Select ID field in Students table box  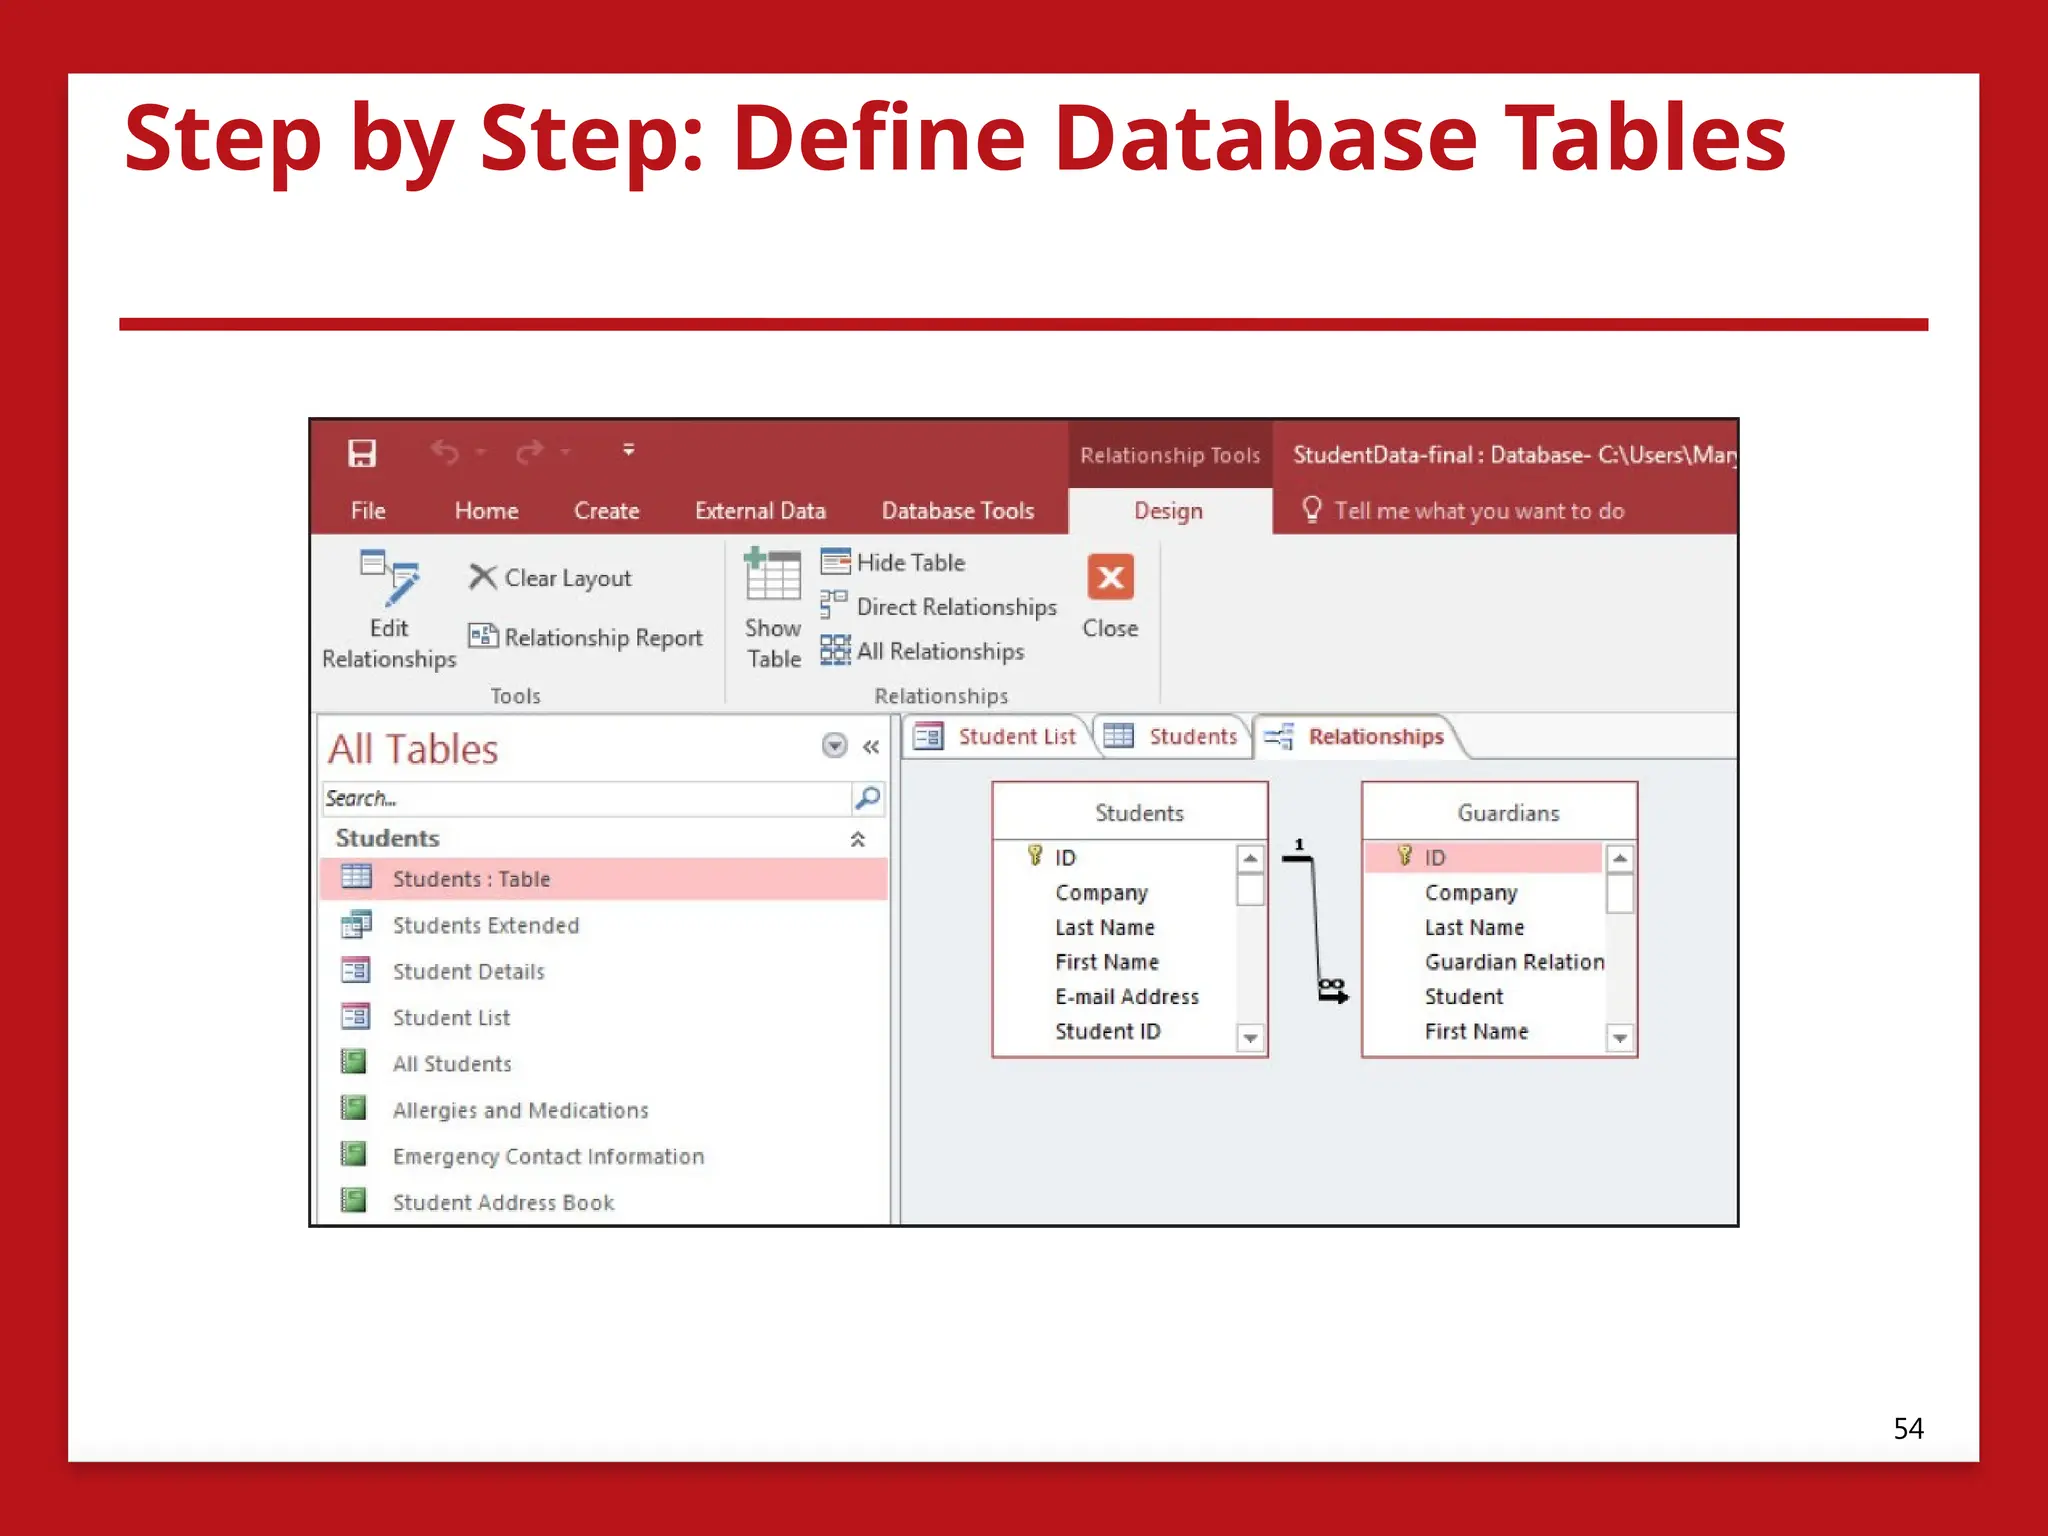[1065, 857]
